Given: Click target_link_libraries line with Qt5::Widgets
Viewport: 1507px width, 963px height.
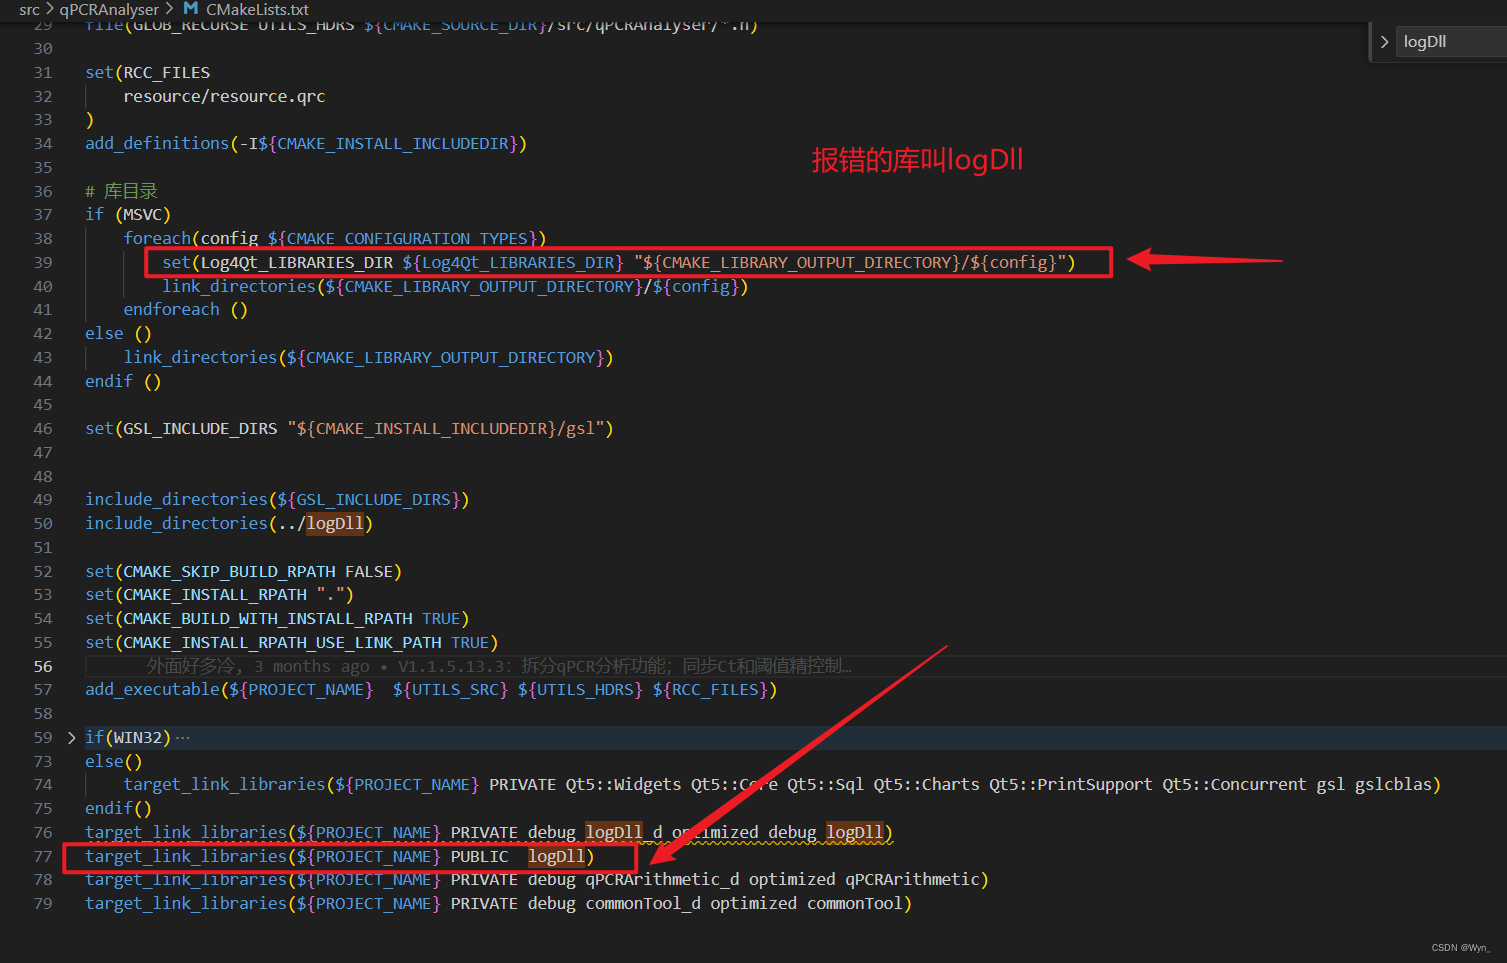Looking at the screenshot, I should point(782,784).
